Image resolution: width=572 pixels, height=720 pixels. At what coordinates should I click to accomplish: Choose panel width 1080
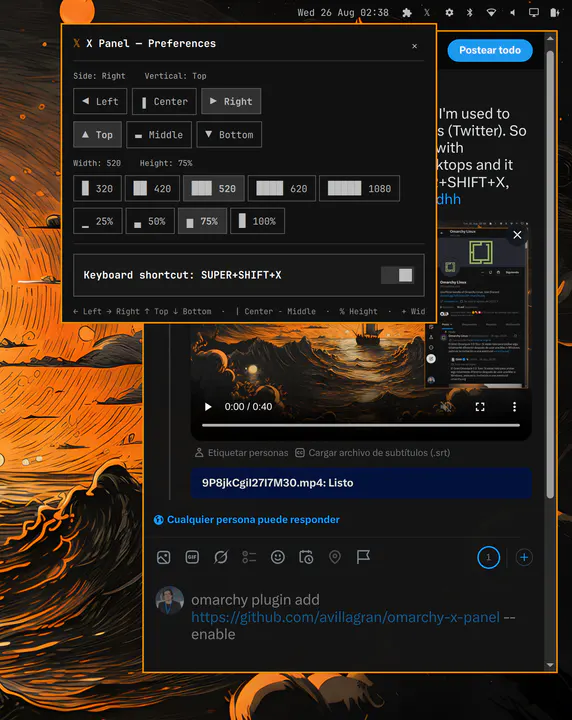click(359, 188)
